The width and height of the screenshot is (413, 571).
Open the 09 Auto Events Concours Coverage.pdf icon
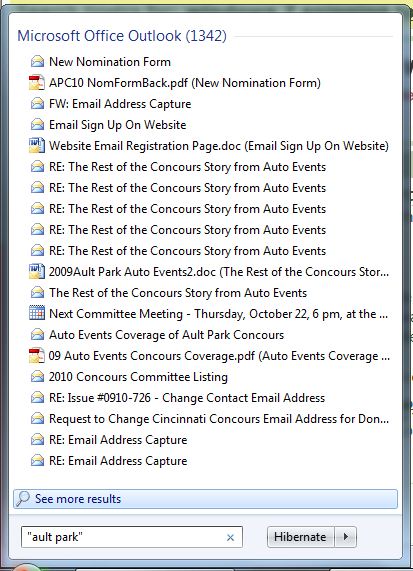tap(37, 356)
